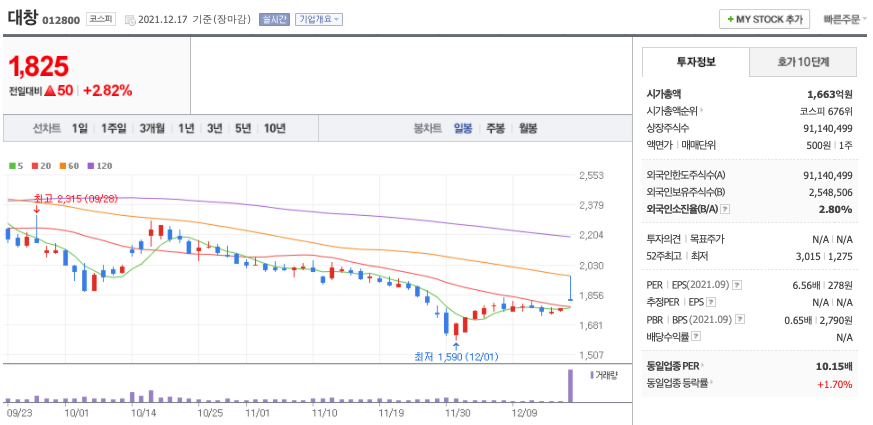Screen dimensions: 873x425
Task: Click the help icon next to PER EPS(2021.09)
Action: click(737, 285)
